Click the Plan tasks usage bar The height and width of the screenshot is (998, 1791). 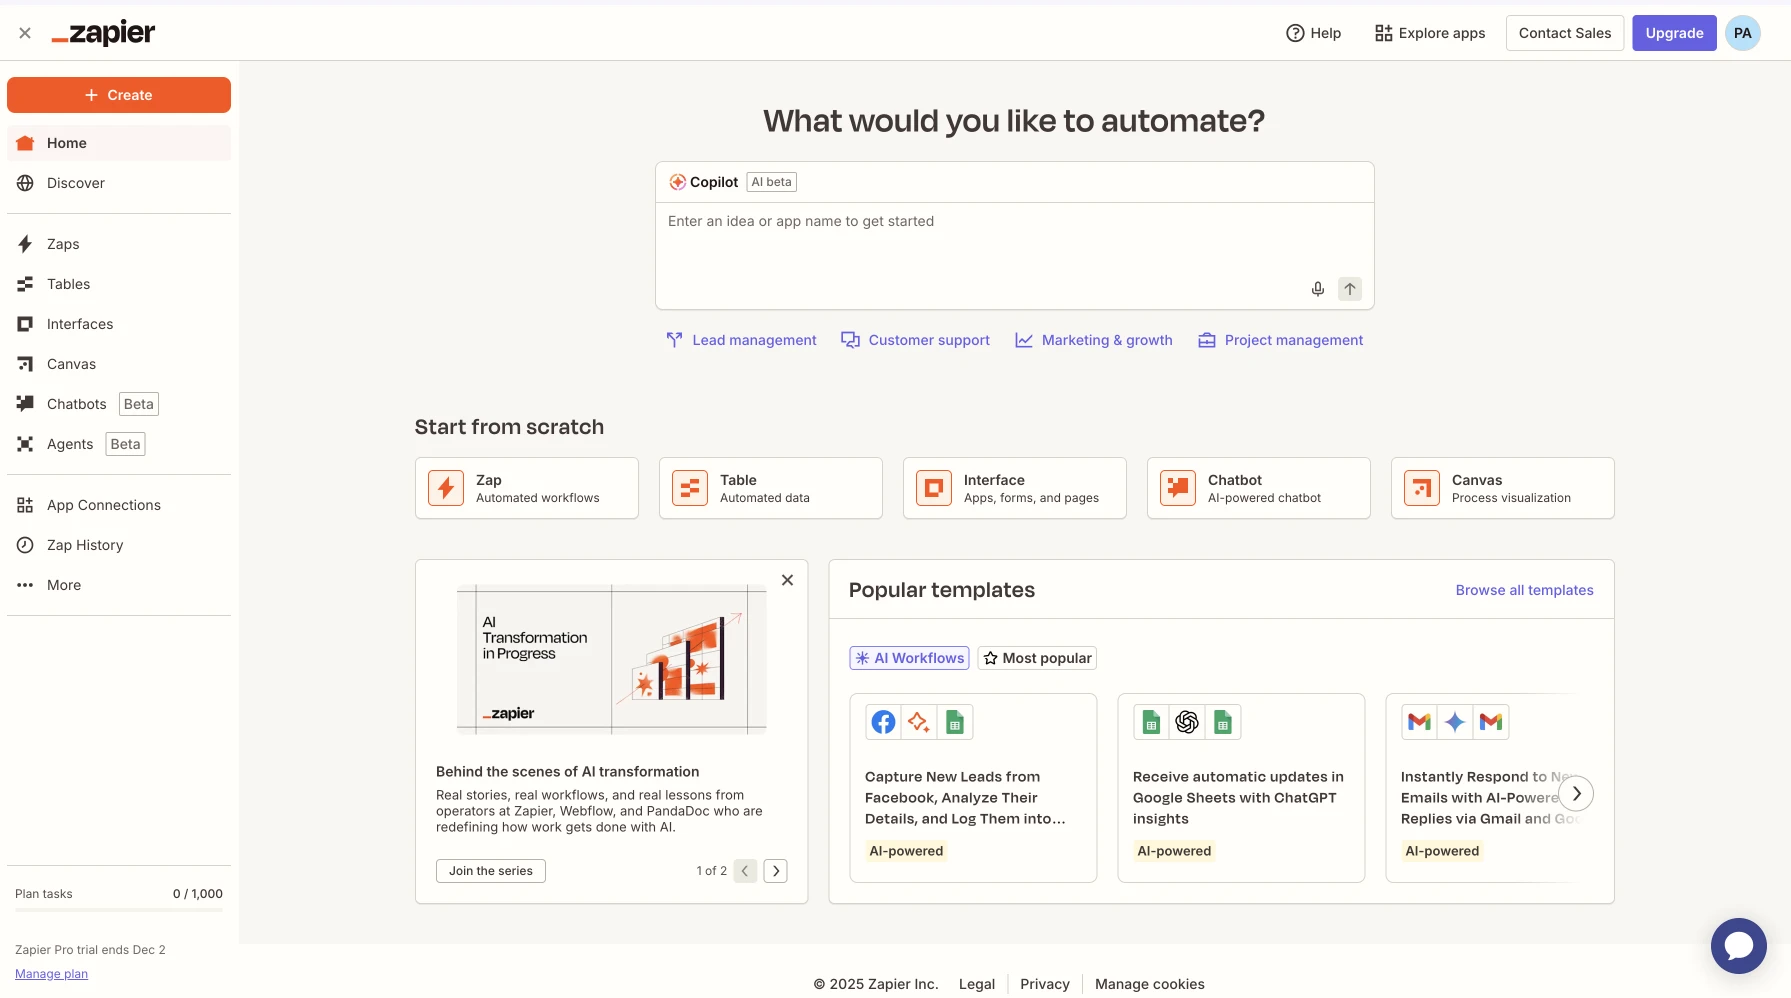click(x=119, y=909)
